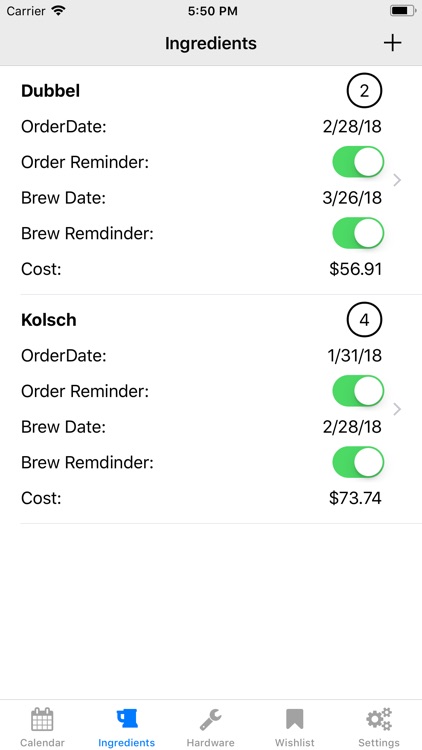Turn off Brew Remdinder for Kolsch

358,463
